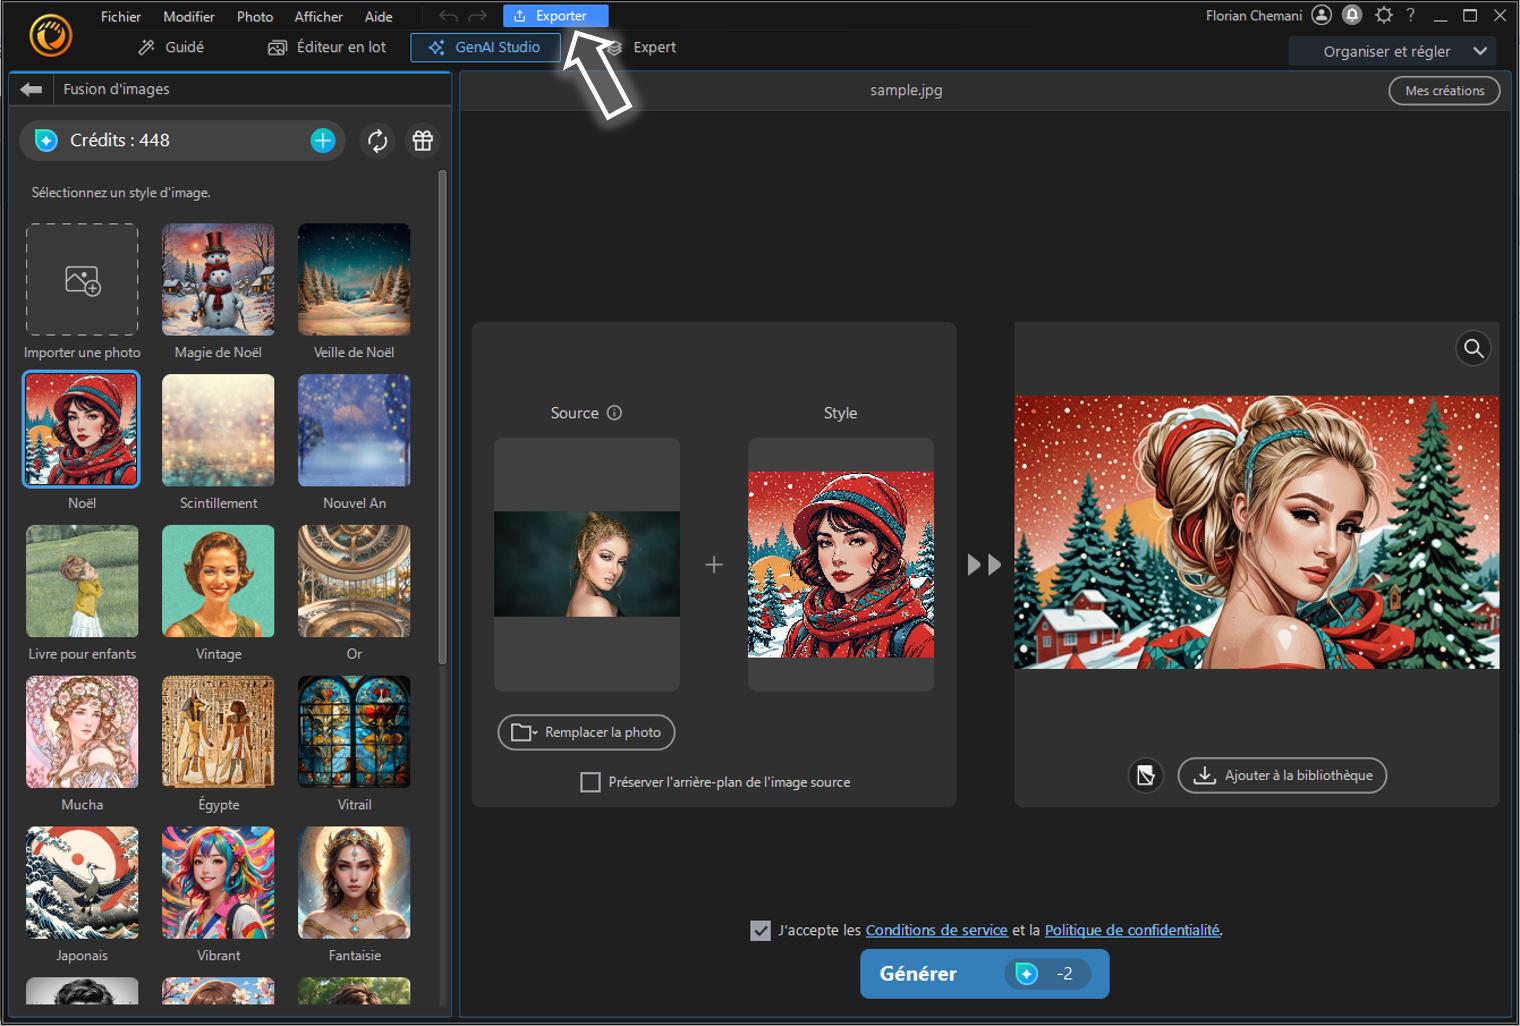Open the application settings gear
This screenshot has width=1520, height=1026.
(x=1384, y=15)
